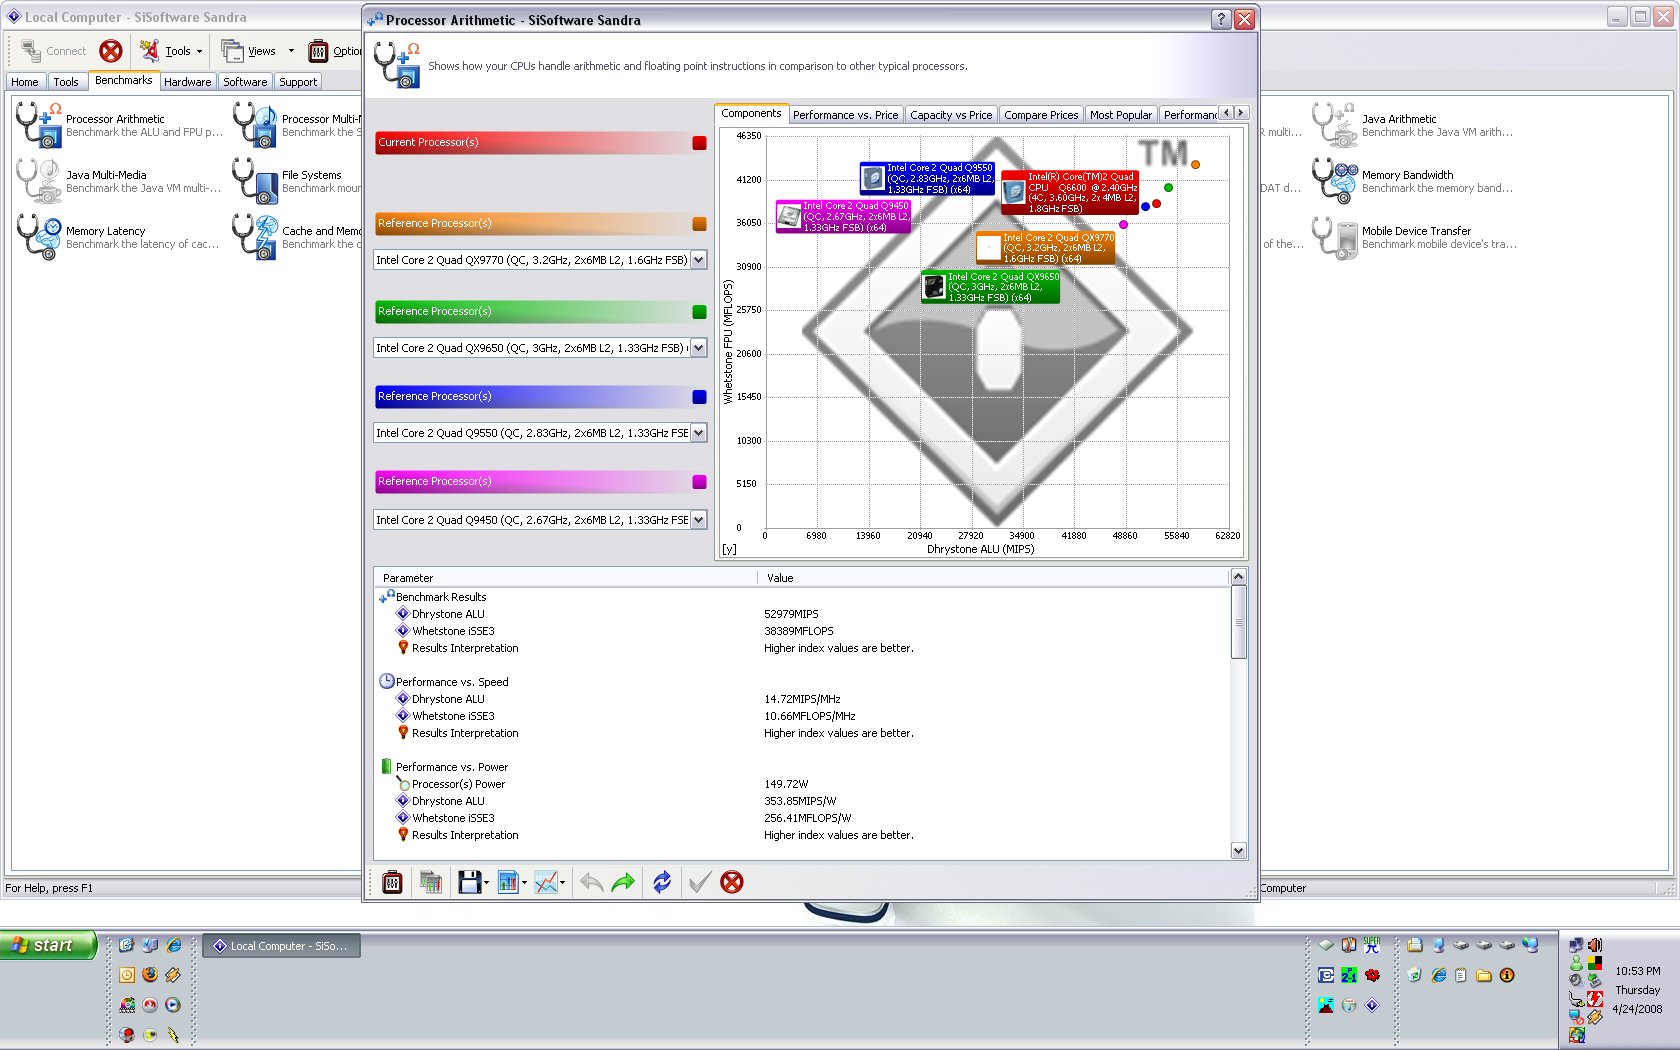Open the Software tab in main window
Image resolution: width=1680 pixels, height=1050 pixels.
pyautogui.click(x=245, y=82)
